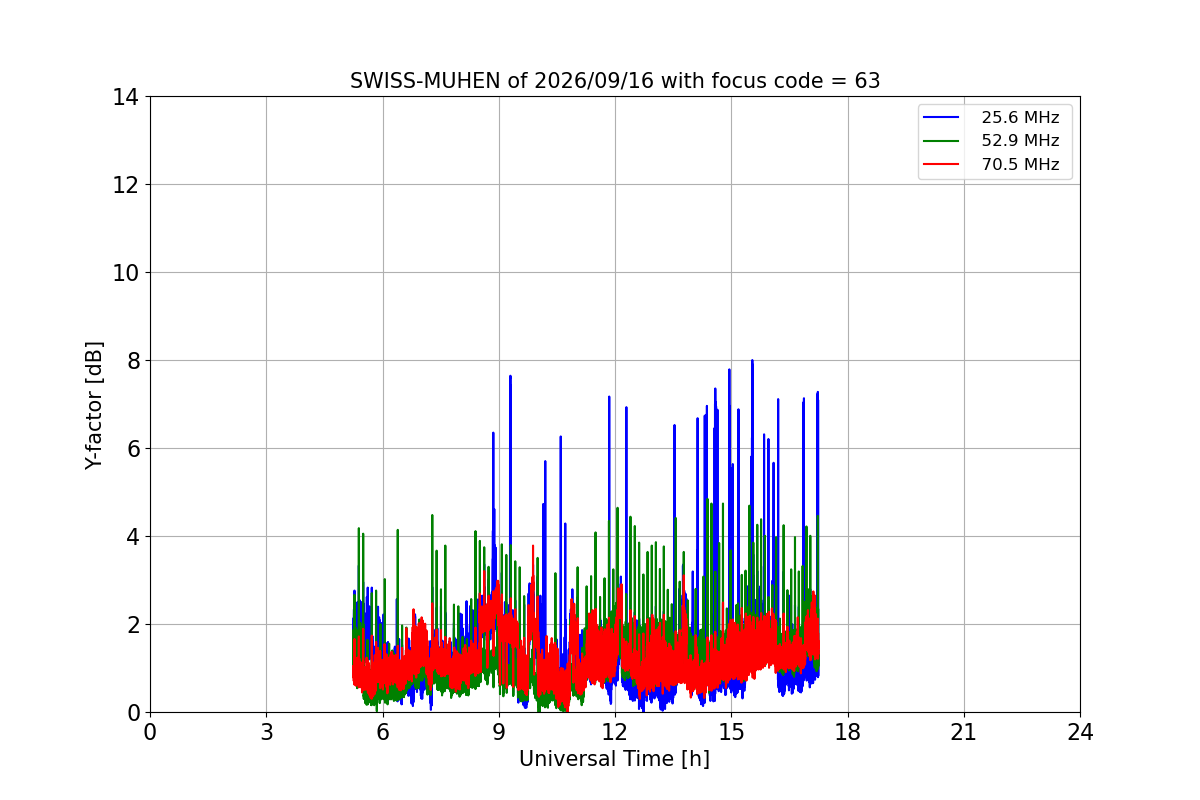Click the x-axis tick label 12
Viewport: 1200px width, 800px height.
click(615, 732)
